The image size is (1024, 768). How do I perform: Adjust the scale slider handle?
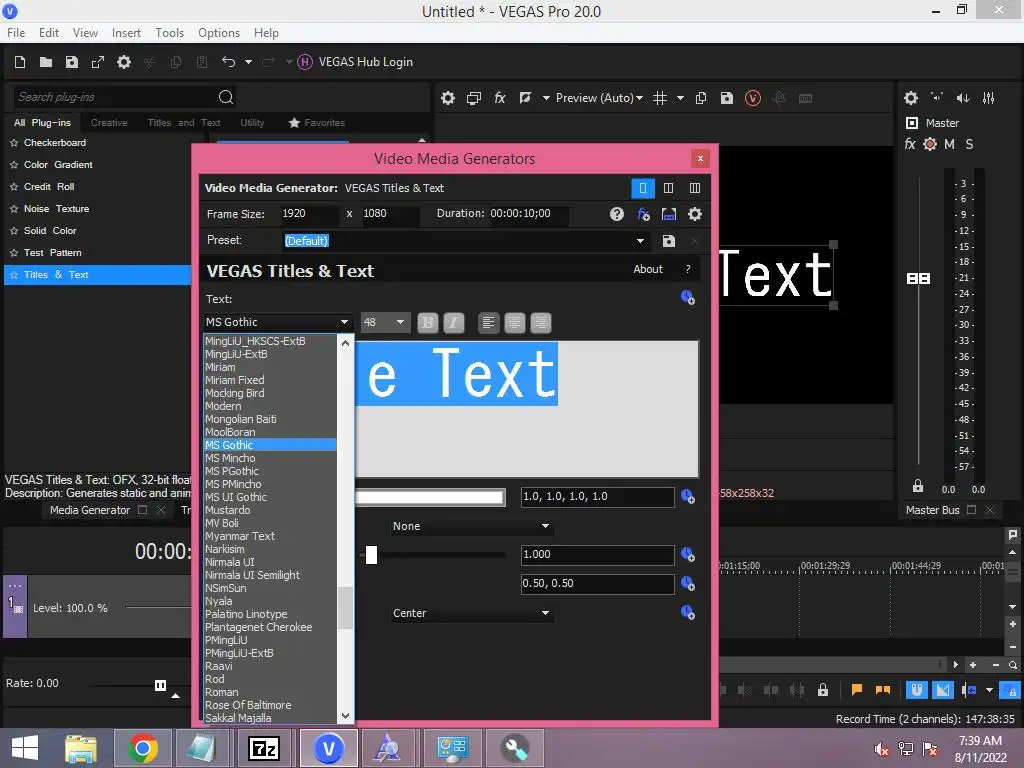tap(371, 555)
